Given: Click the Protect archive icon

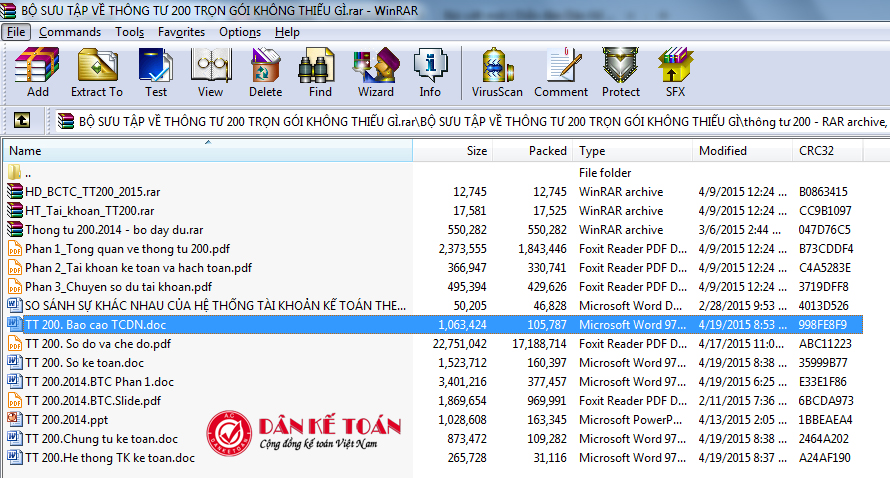Looking at the screenshot, I should pos(620,73).
